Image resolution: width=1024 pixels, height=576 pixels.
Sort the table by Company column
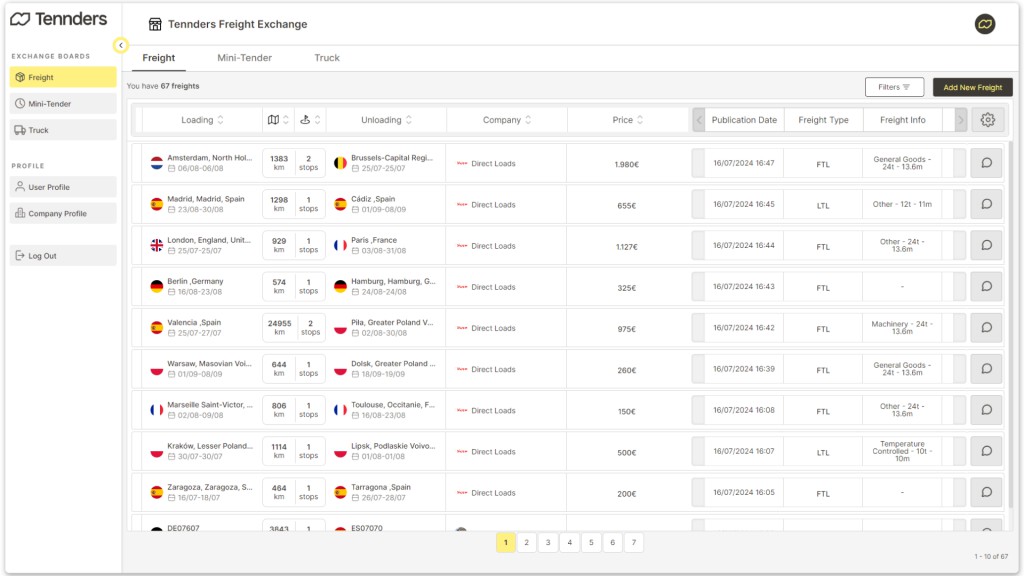tap(507, 120)
